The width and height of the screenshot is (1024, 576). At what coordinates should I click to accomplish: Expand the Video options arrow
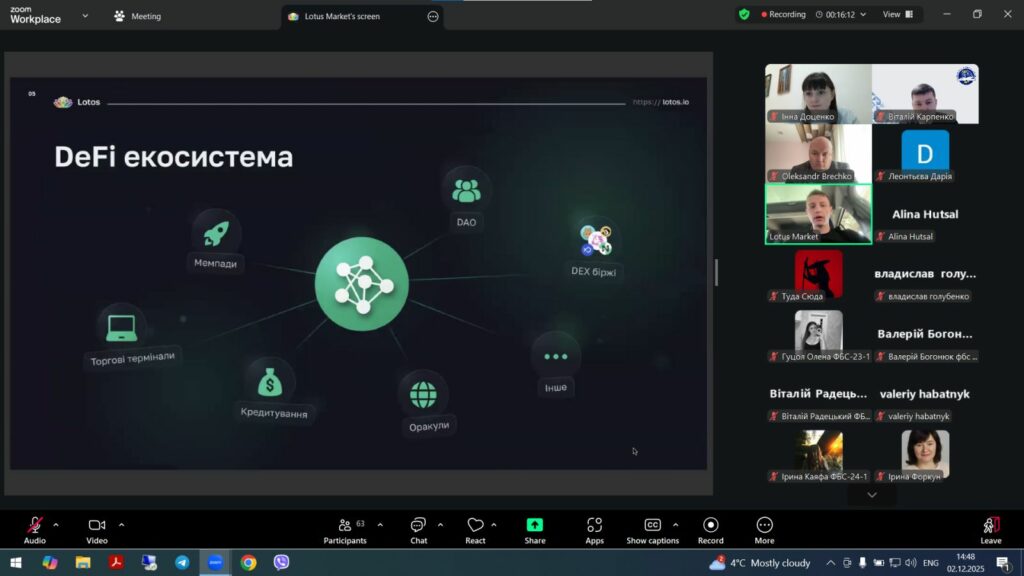[x=122, y=524]
